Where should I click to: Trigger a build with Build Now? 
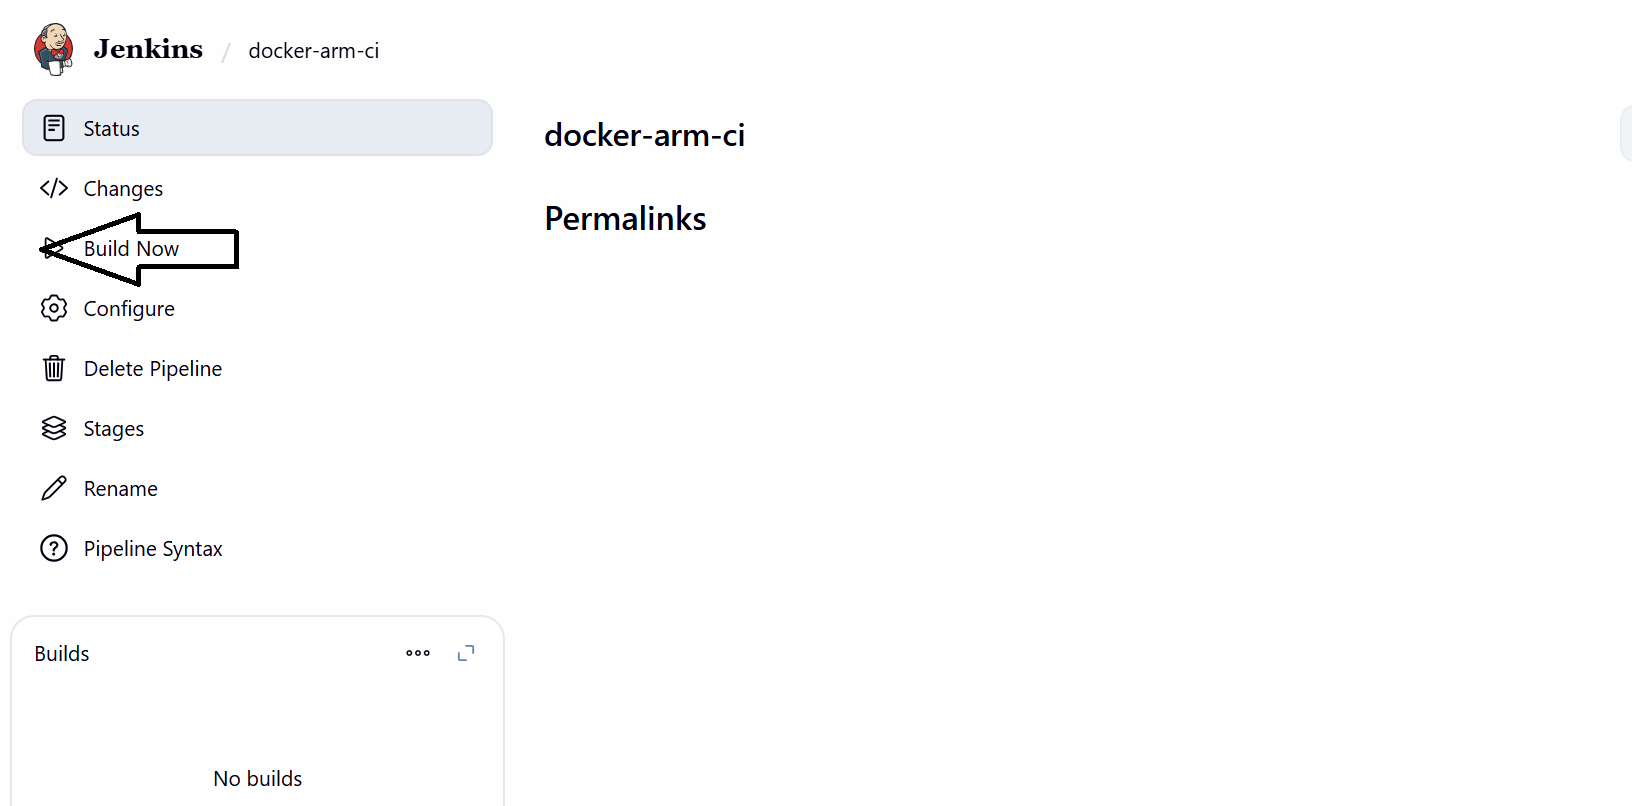[131, 248]
